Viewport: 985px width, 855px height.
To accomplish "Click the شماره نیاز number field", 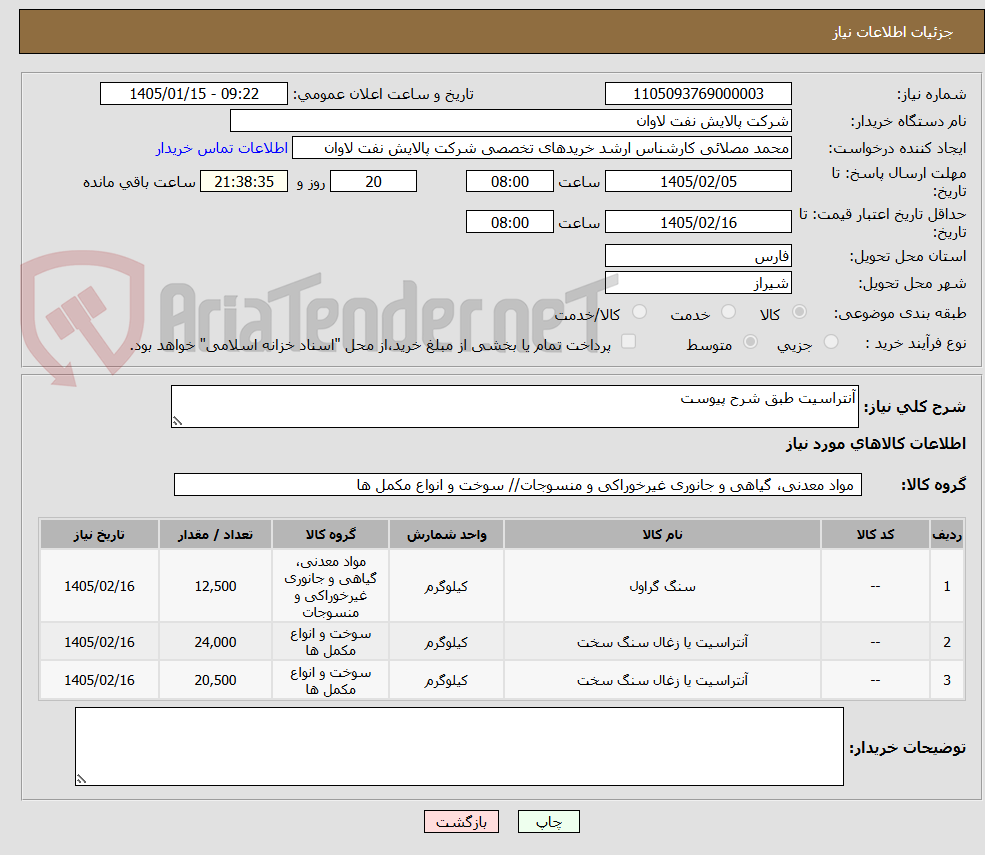I will [698, 94].
